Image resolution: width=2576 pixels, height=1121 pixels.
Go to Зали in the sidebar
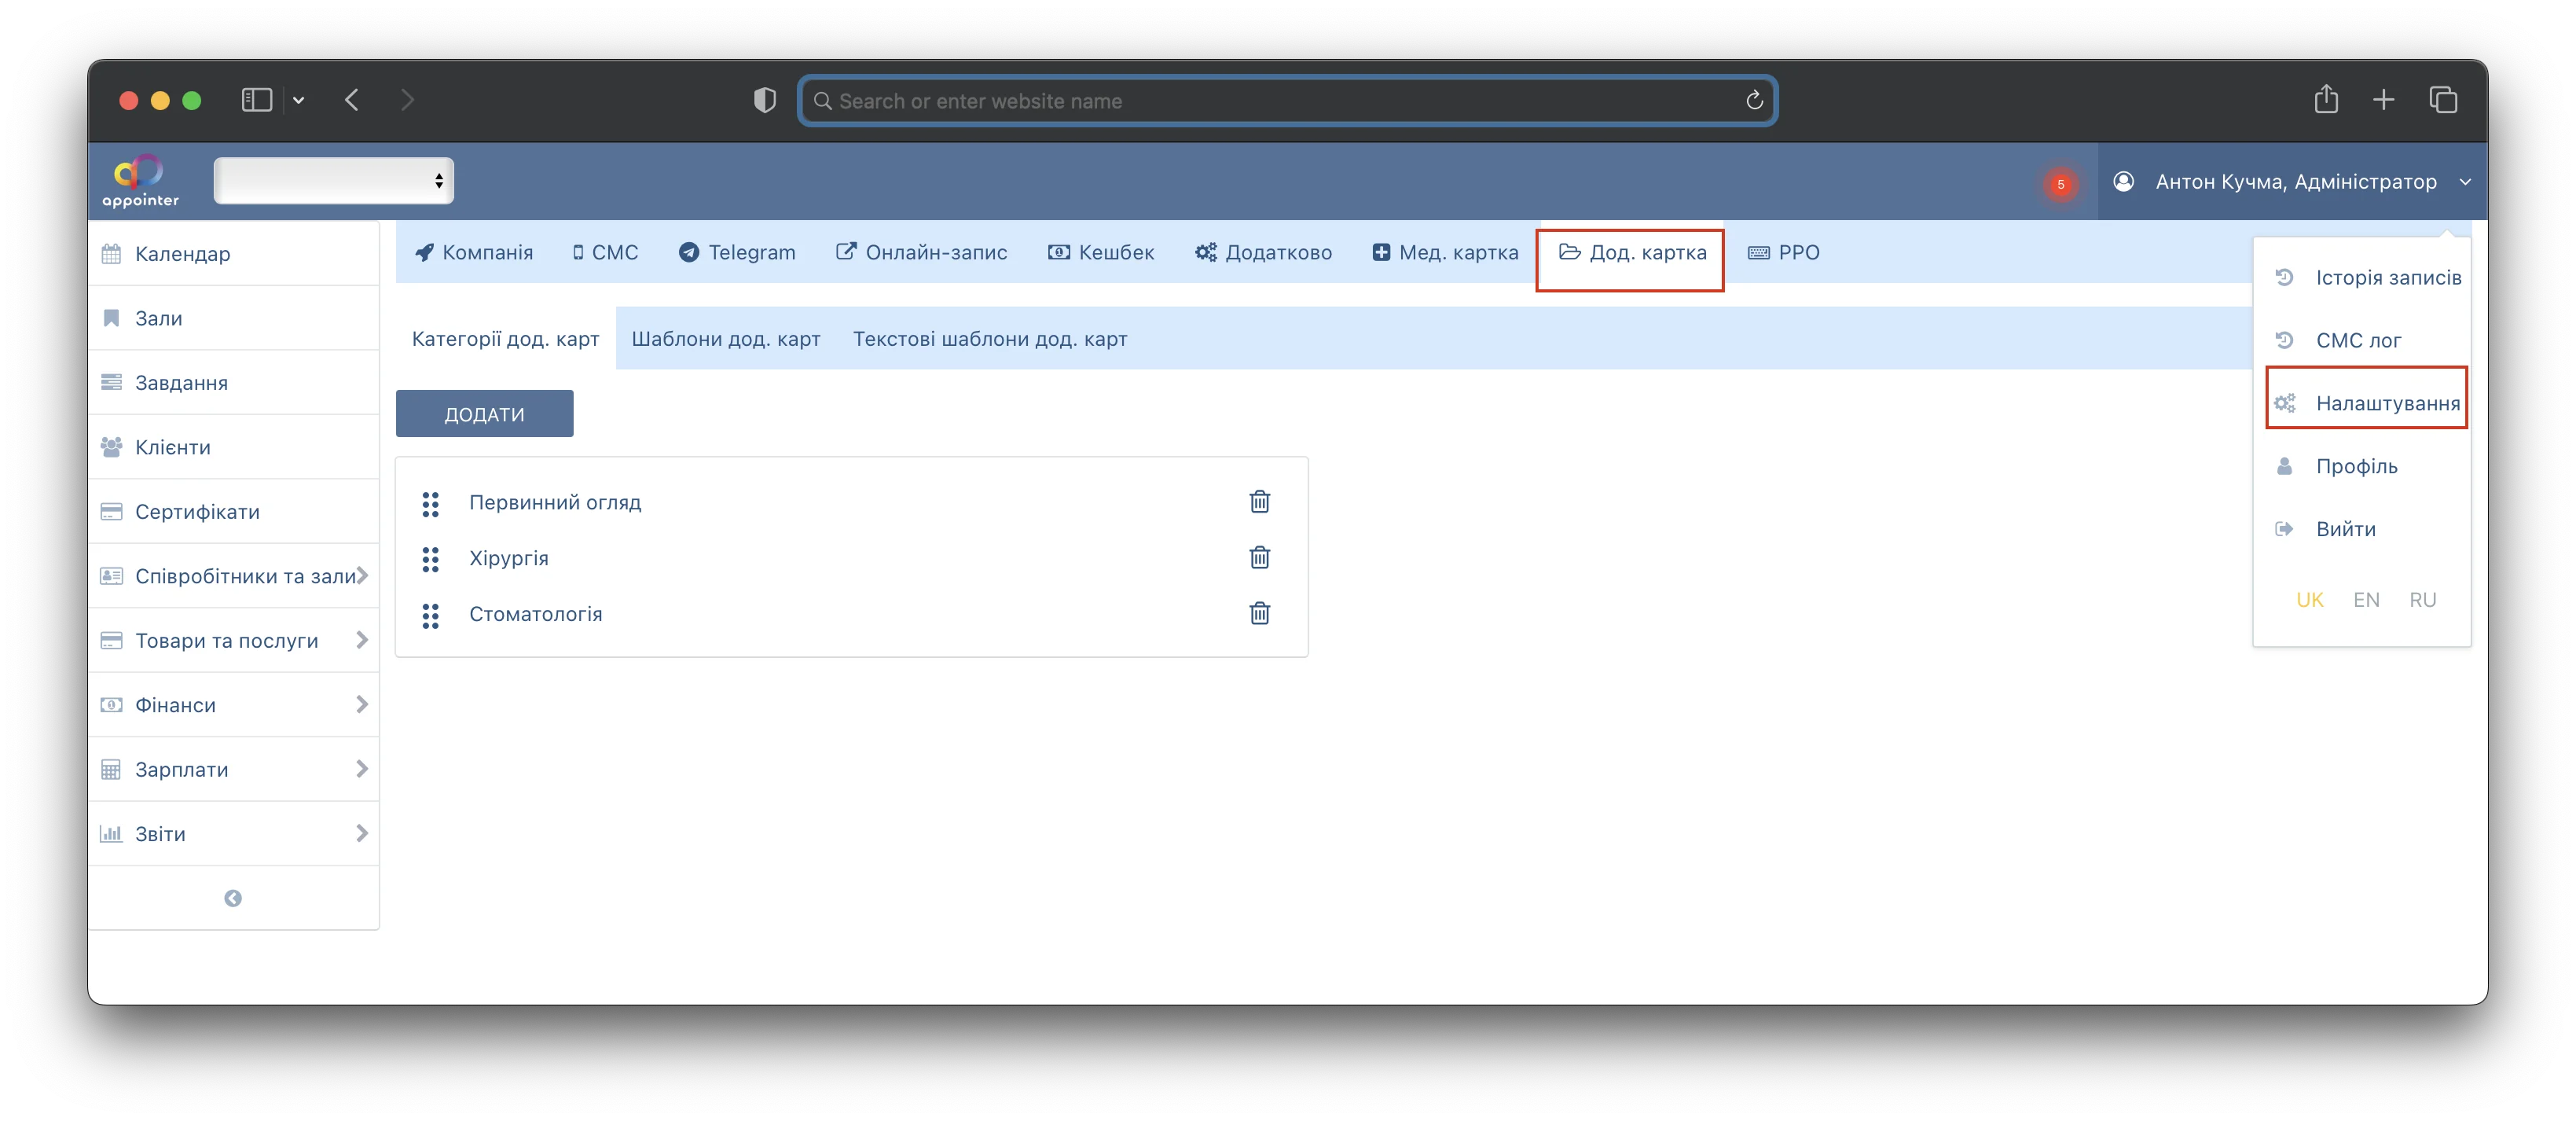click(x=233, y=318)
